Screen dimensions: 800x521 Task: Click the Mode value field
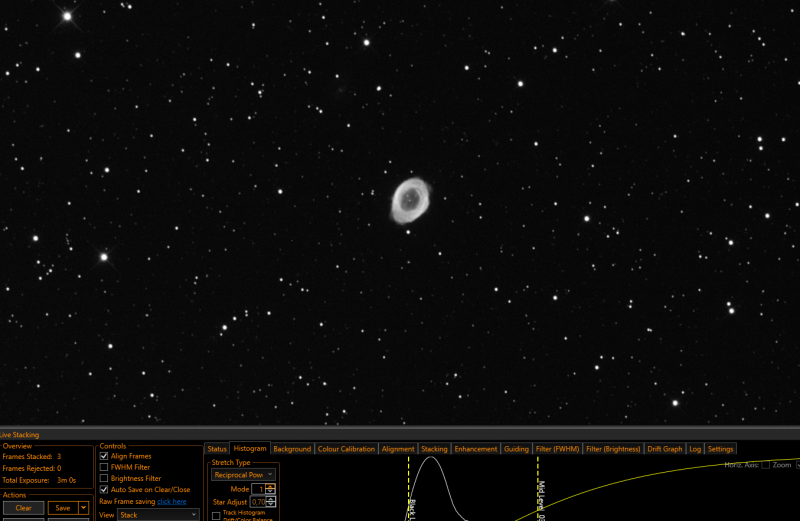pyautogui.click(x=258, y=489)
